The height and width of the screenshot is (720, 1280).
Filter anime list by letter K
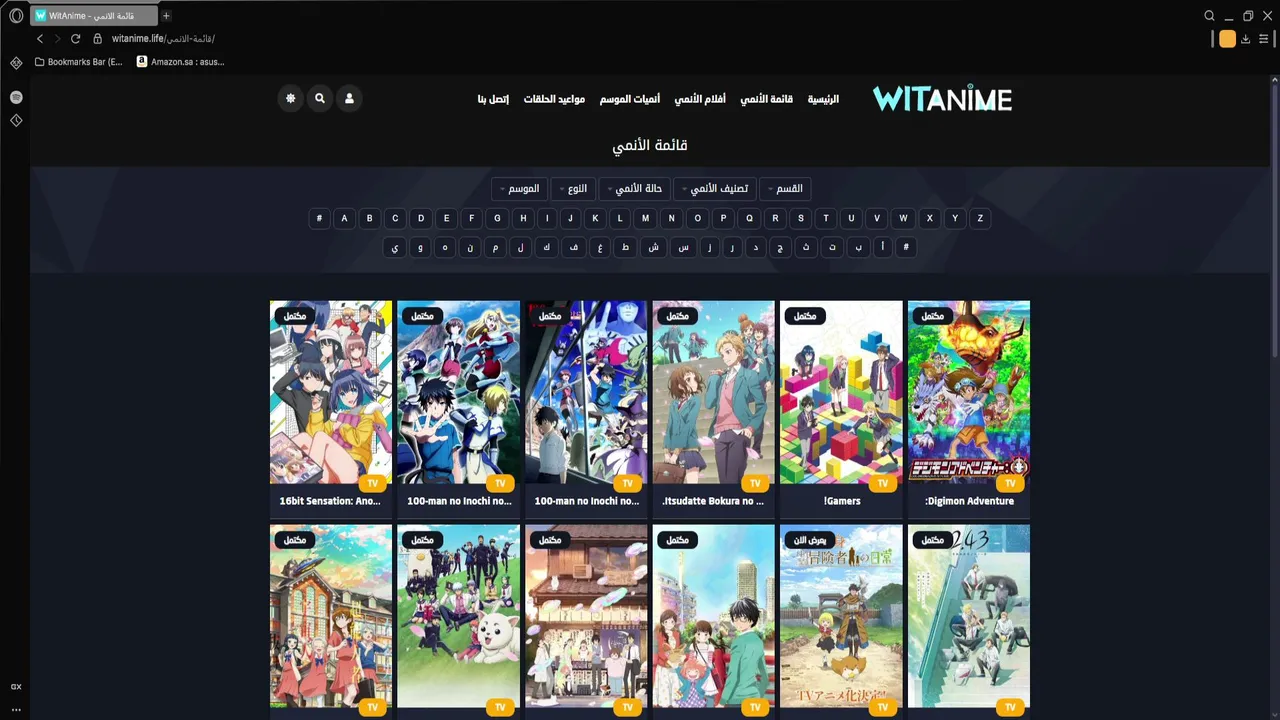click(595, 218)
